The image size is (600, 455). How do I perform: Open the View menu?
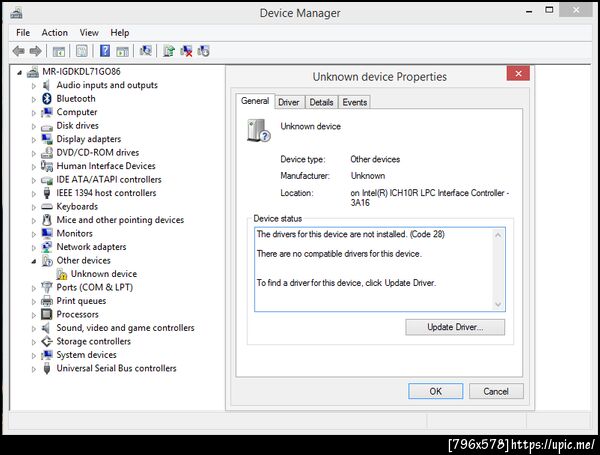click(89, 33)
